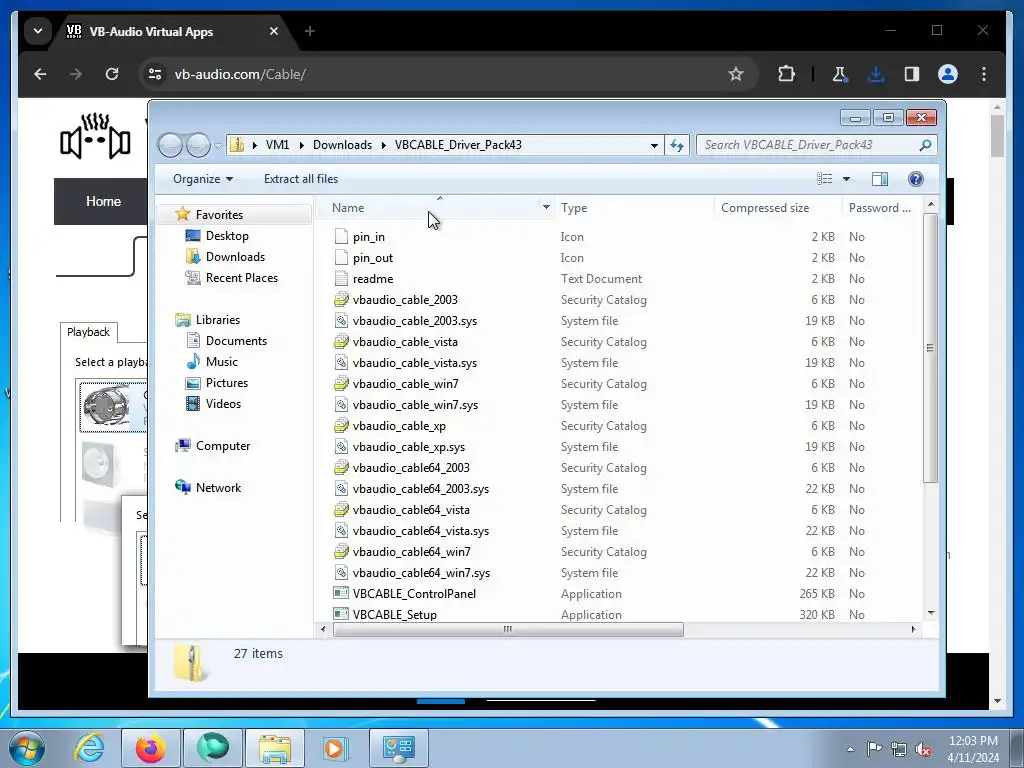Viewport: 1024px width, 768px height.
Task: Open Recent Places in the navigation pane
Action: [242, 278]
